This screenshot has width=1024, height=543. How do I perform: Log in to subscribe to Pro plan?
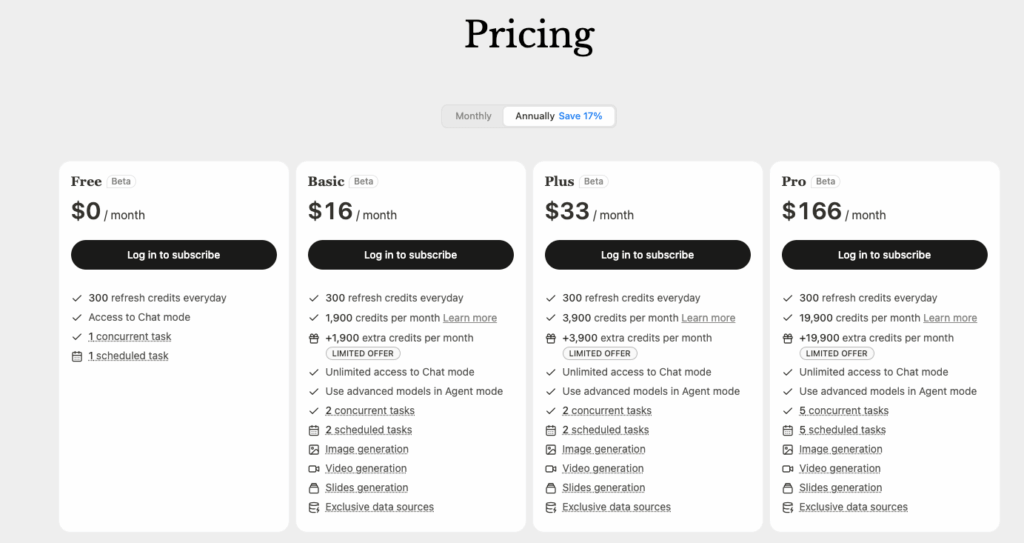[x=884, y=255]
